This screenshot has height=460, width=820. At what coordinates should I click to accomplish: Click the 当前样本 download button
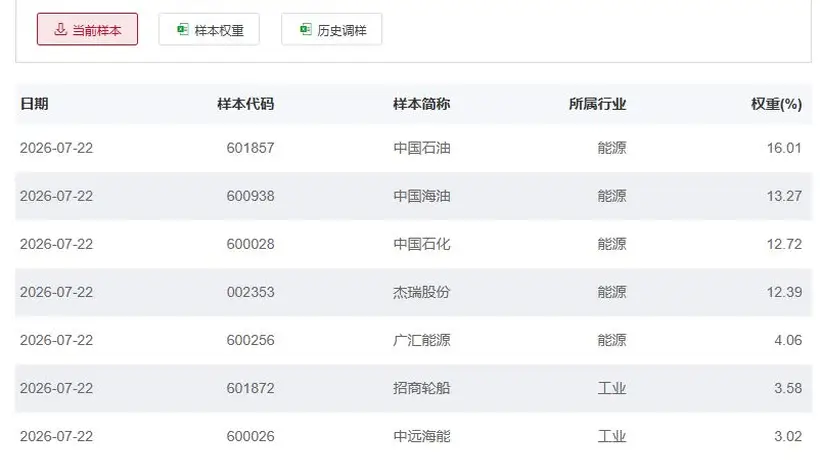[87, 29]
